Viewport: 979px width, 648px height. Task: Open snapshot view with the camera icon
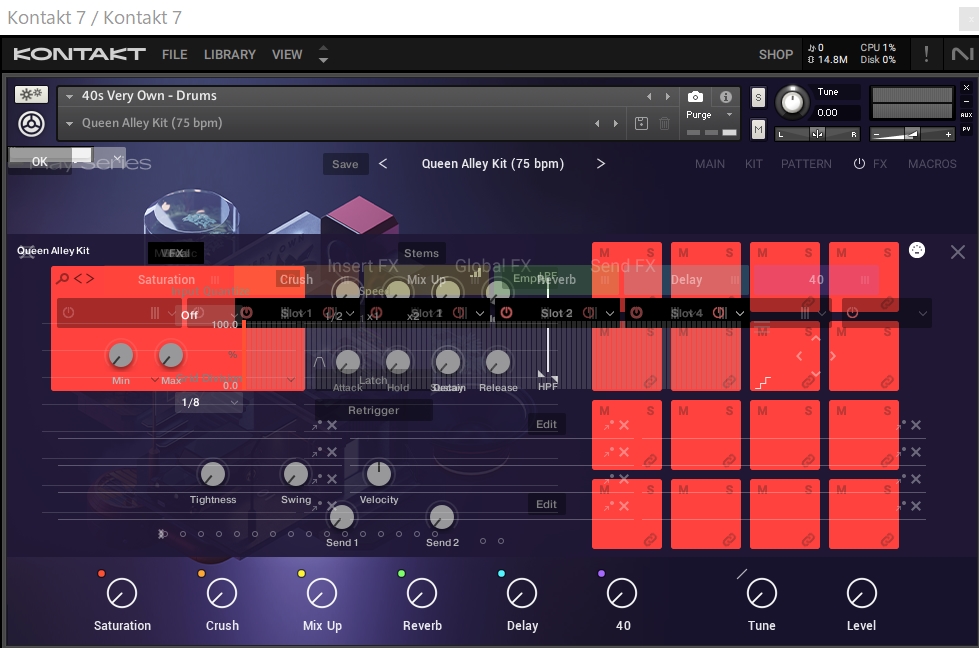click(x=695, y=97)
